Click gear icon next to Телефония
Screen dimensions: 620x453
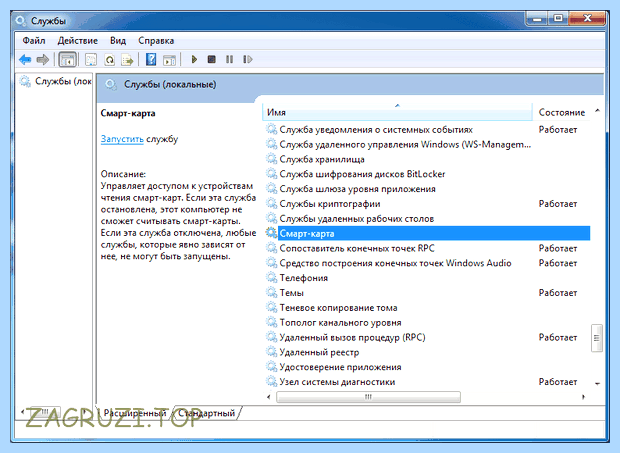271,277
